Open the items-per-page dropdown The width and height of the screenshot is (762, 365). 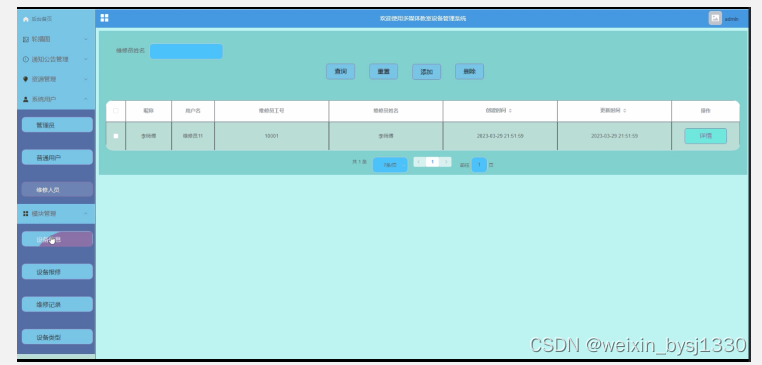coord(390,165)
